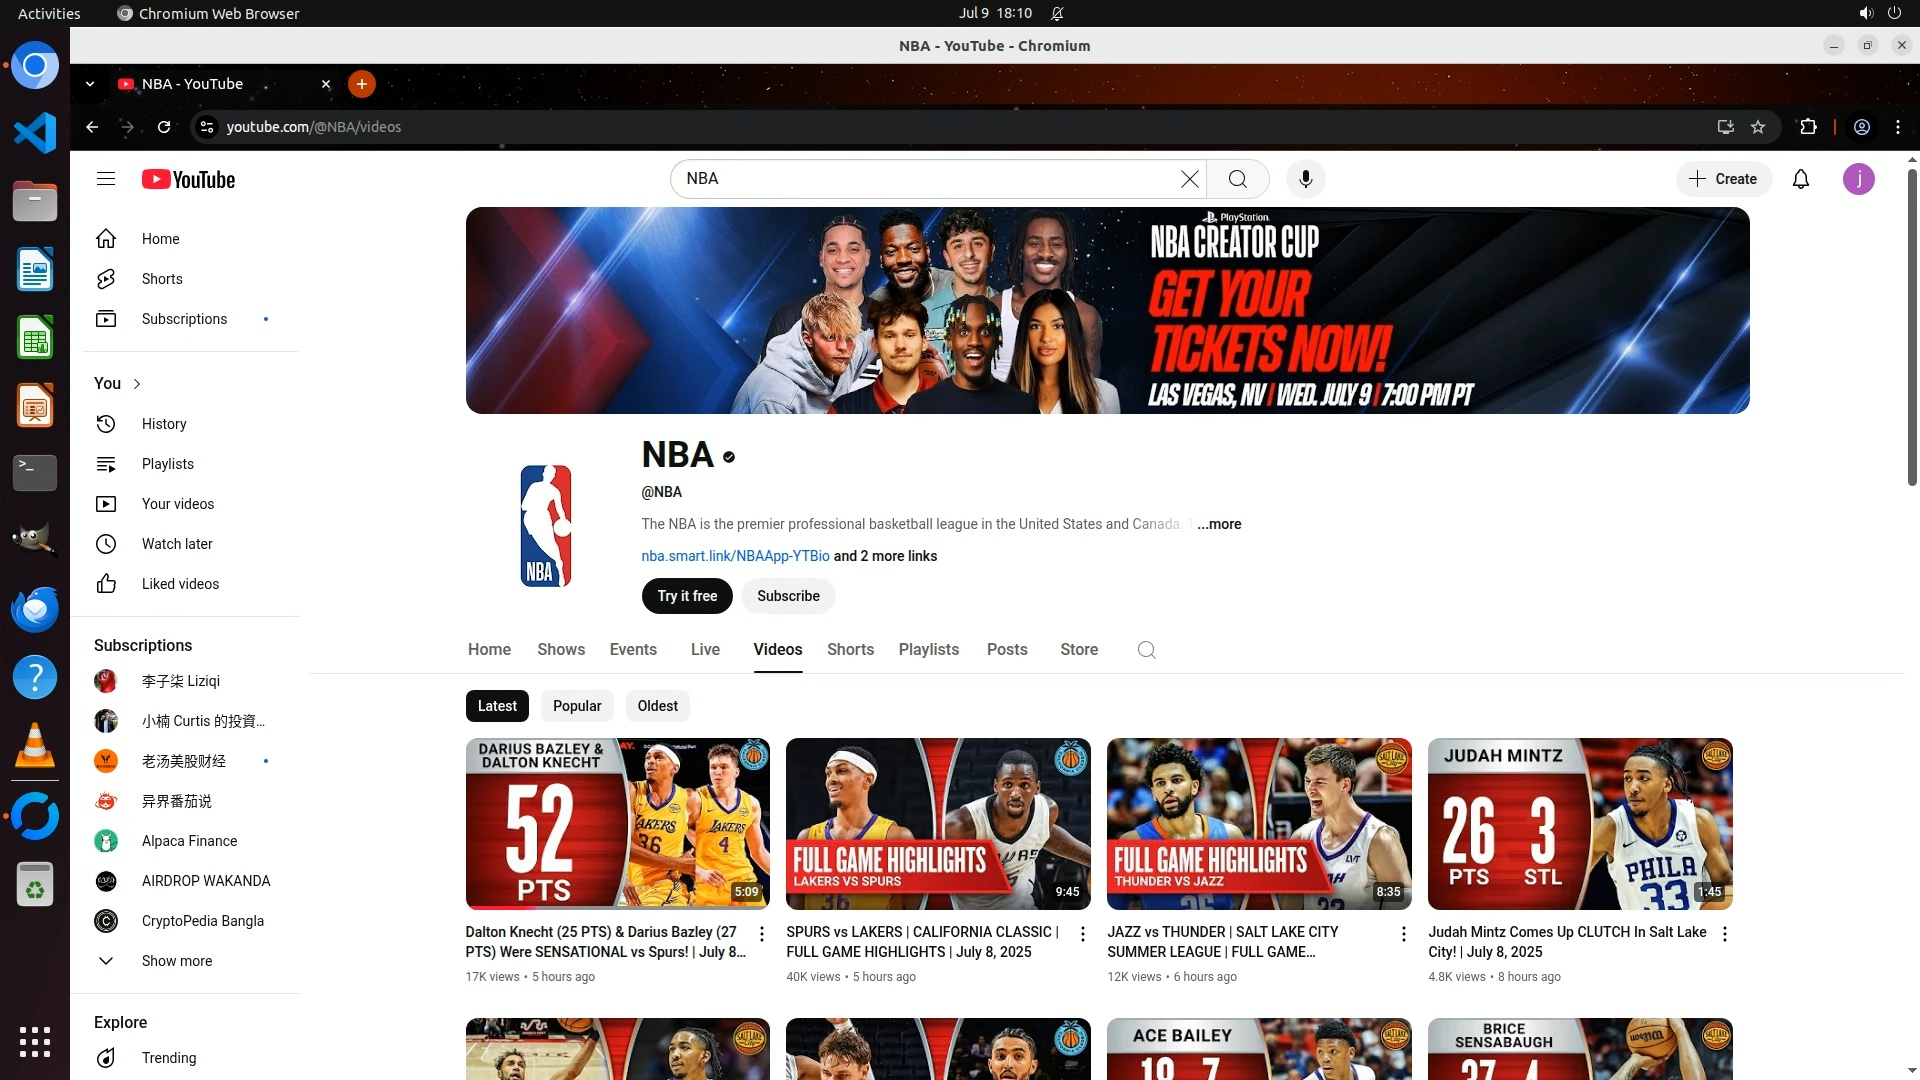Open the Judah Mintz video thumbnail
This screenshot has height=1080, width=1920.
click(1579, 824)
